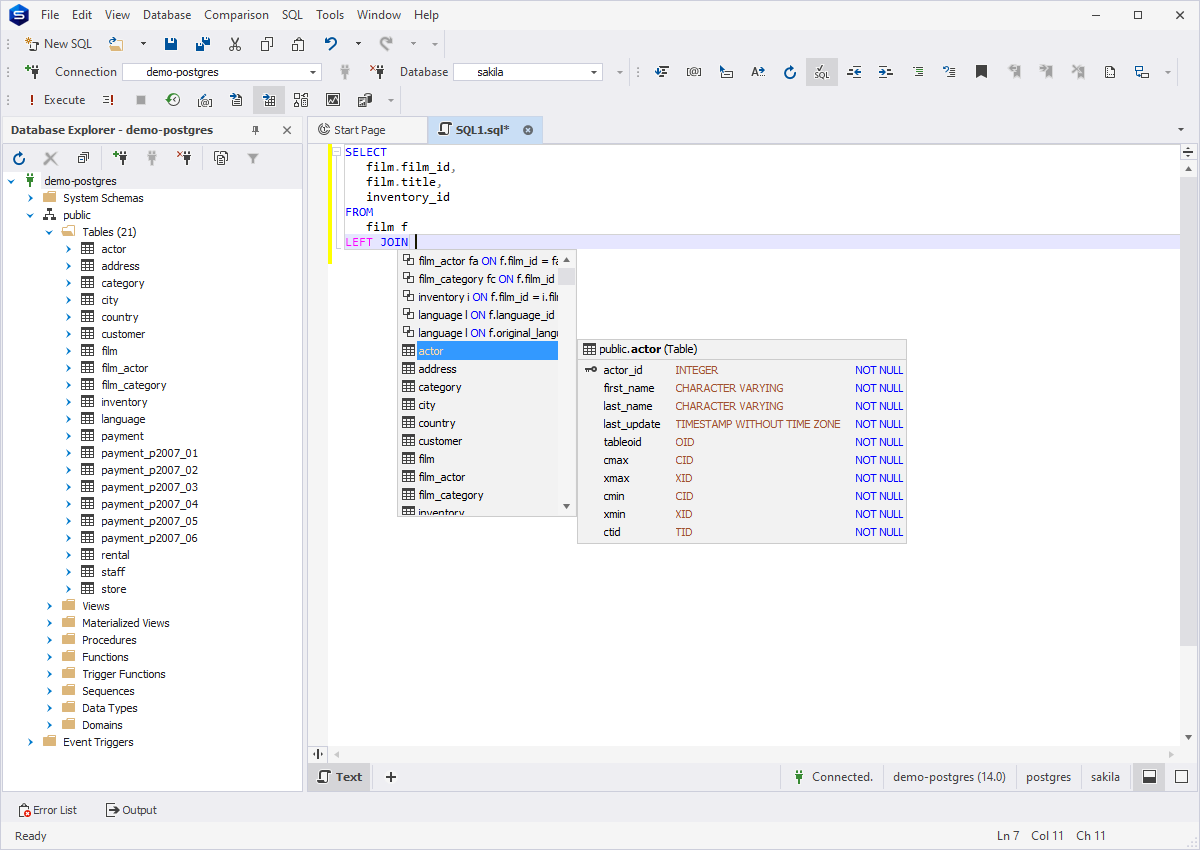Click the add new view plus icon
This screenshot has height=850, width=1200.
pos(391,777)
